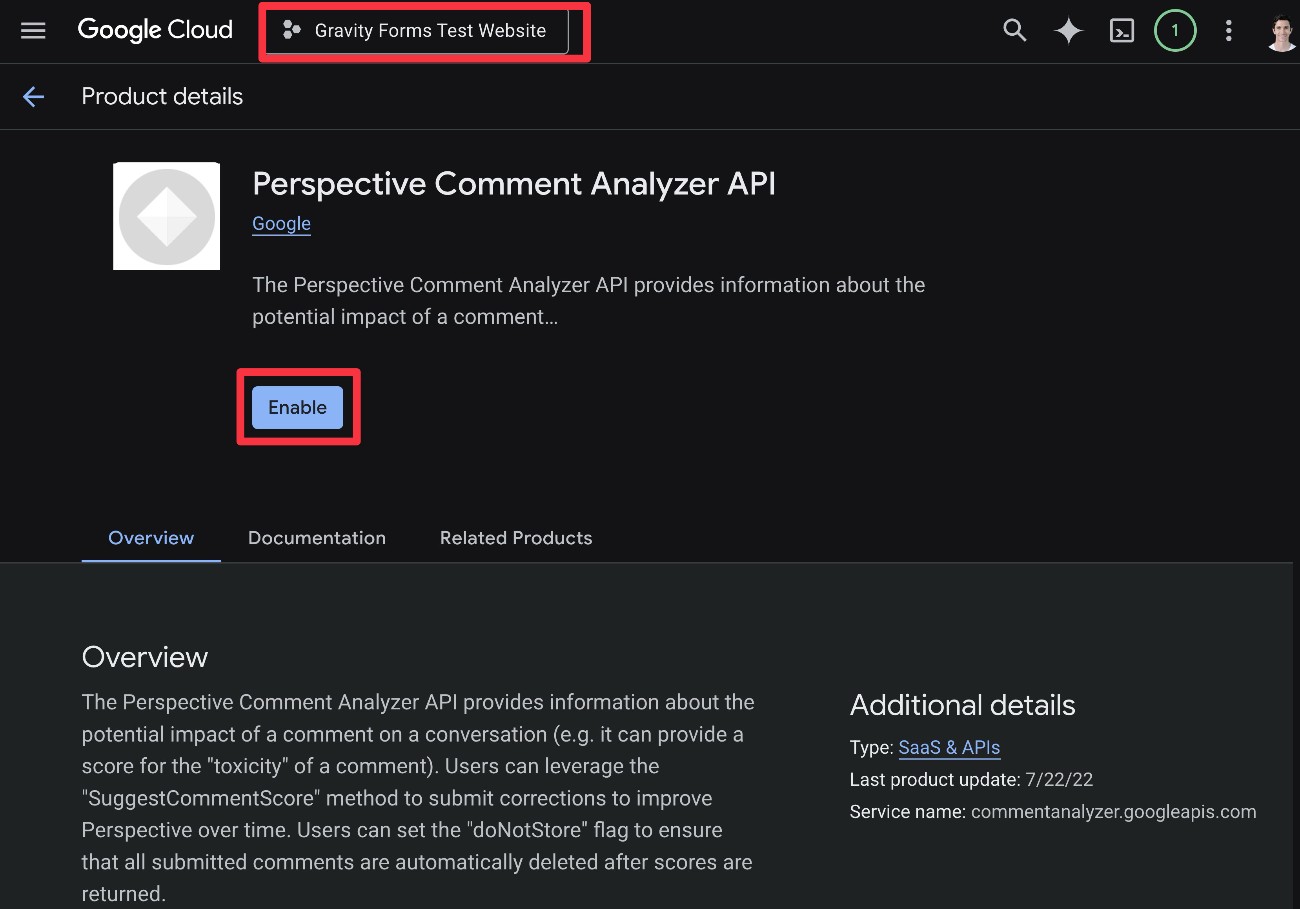Open the Gemini AI assistant

click(1068, 30)
